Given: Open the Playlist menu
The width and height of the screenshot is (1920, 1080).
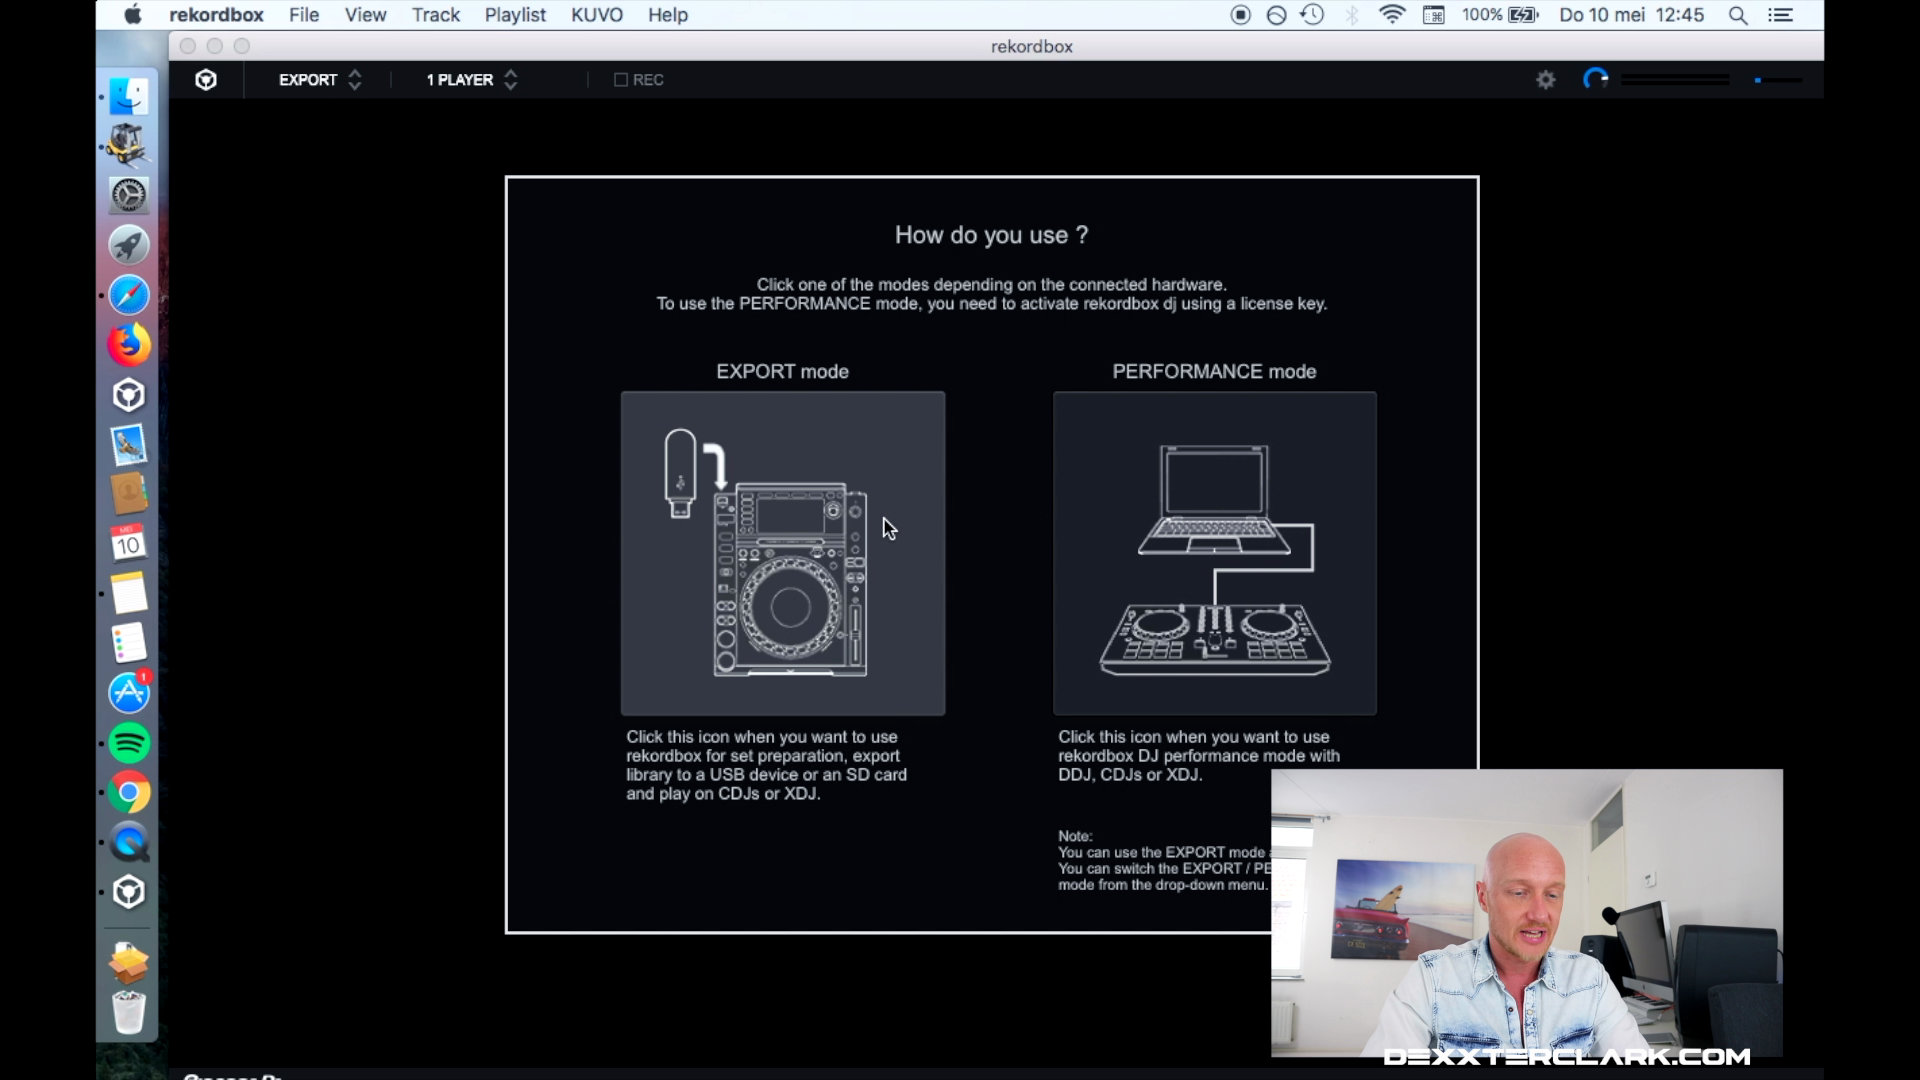Looking at the screenshot, I should (x=515, y=15).
